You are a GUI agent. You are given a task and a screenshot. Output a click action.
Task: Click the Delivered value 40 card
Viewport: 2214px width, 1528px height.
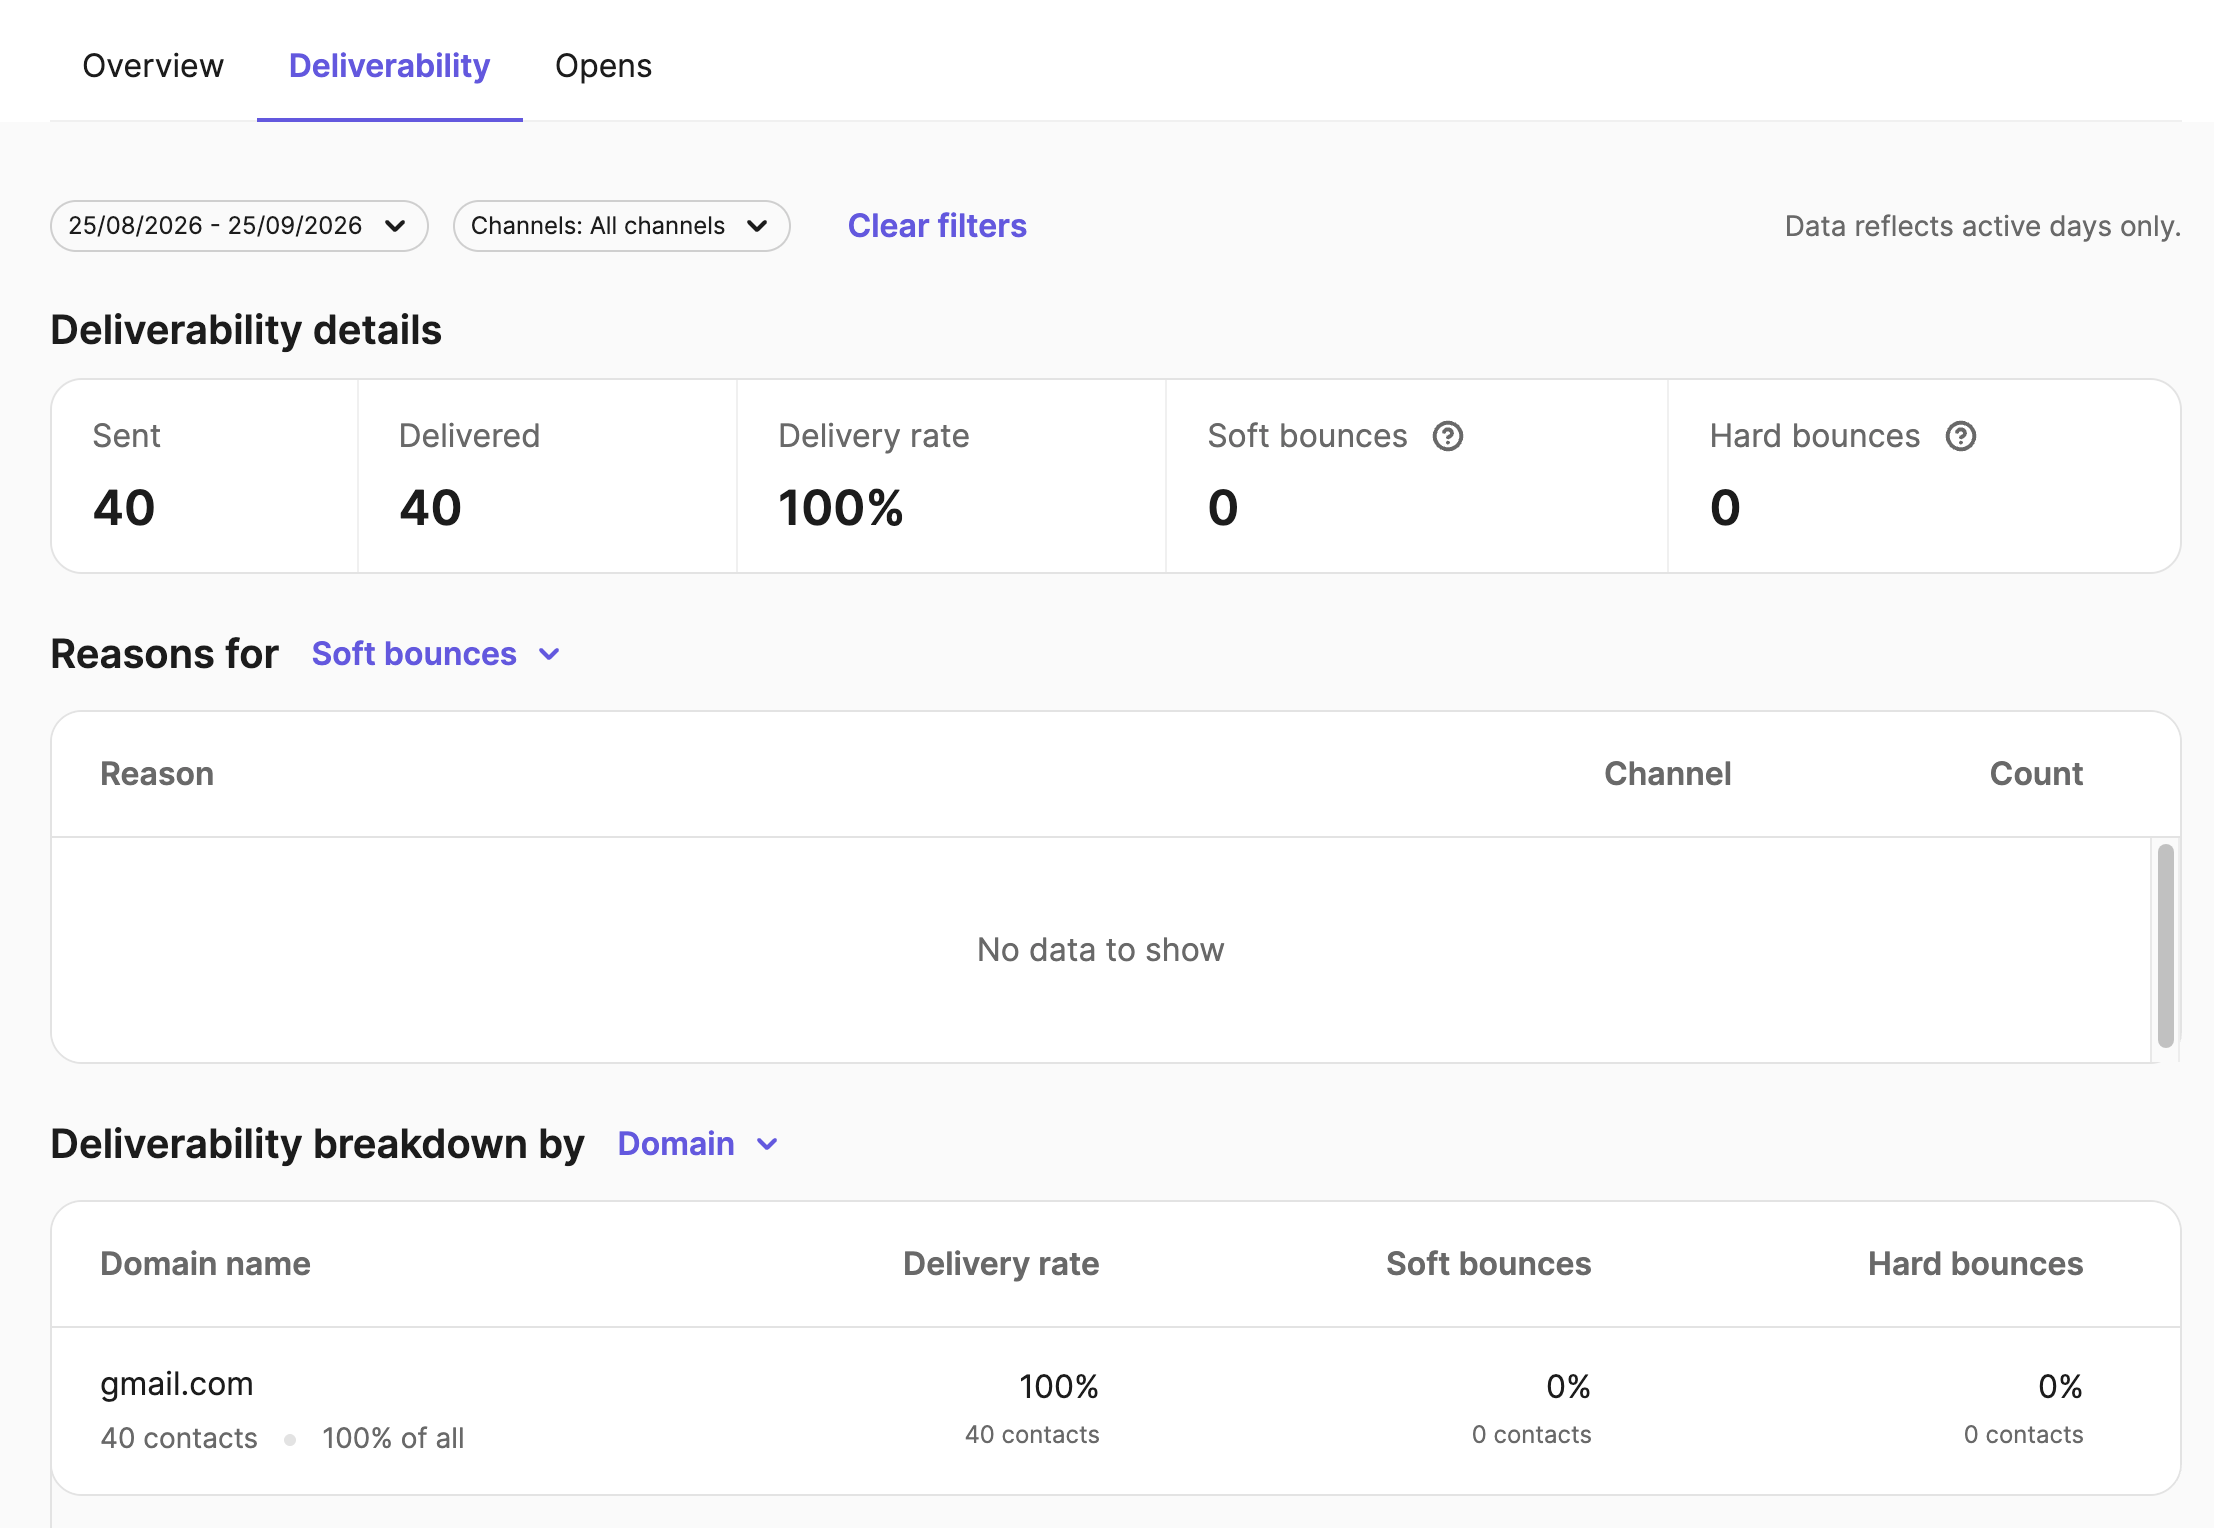coord(547,476)
